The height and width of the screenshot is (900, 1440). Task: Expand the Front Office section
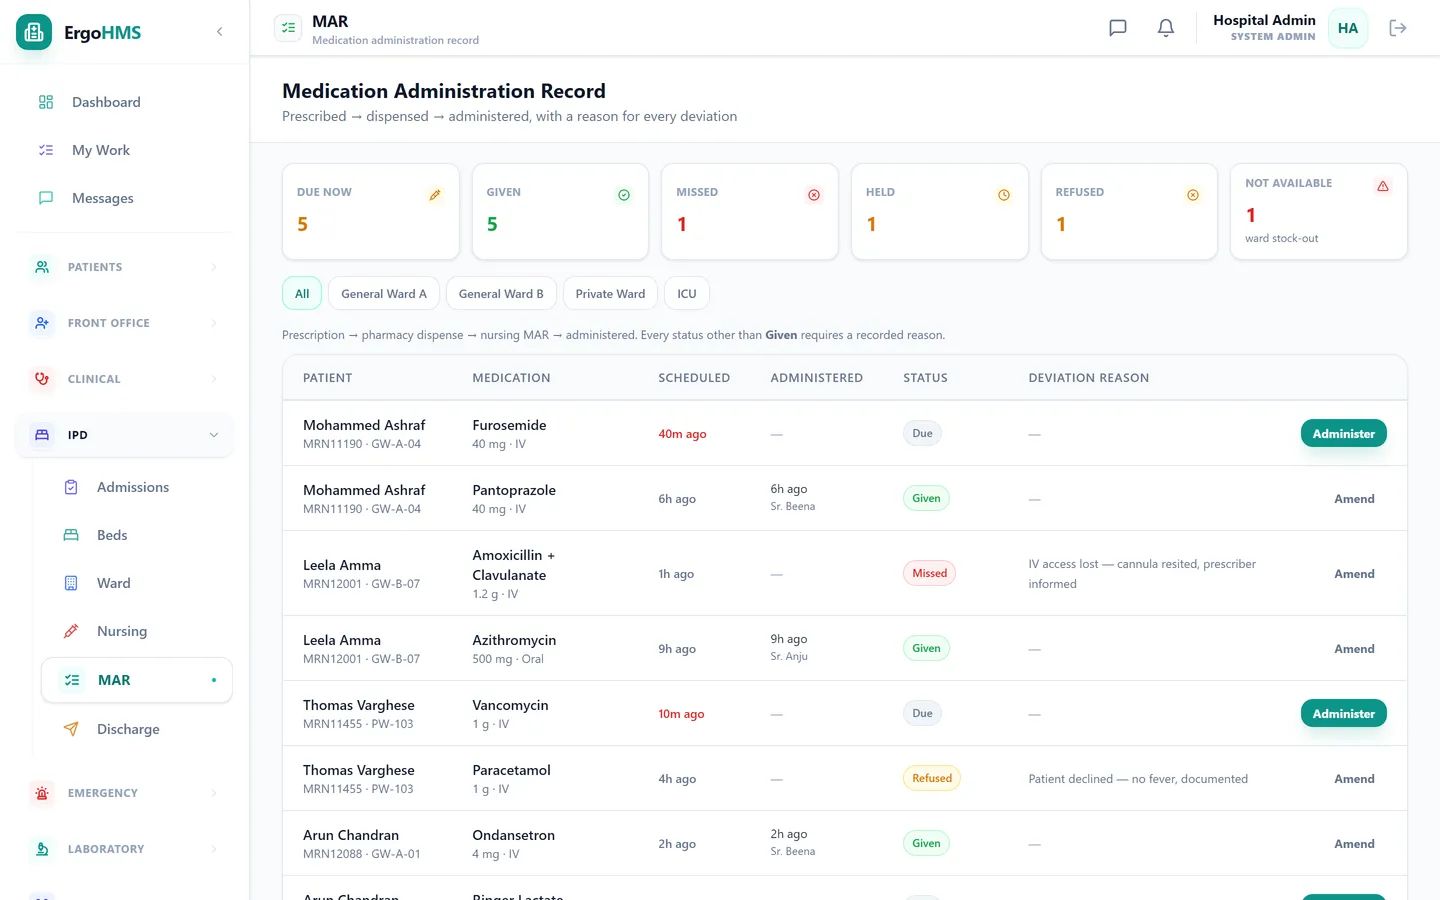tap(125, 323)
